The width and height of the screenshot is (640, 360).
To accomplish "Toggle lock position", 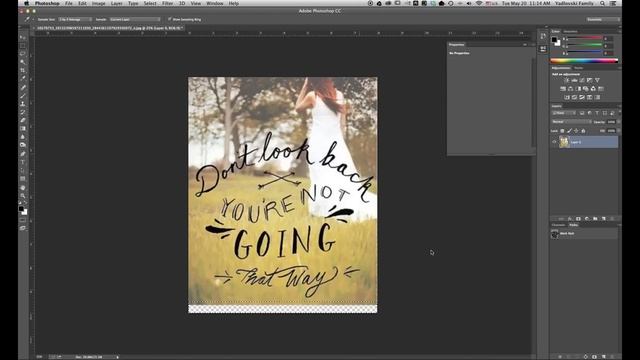I will coord(576,131).
